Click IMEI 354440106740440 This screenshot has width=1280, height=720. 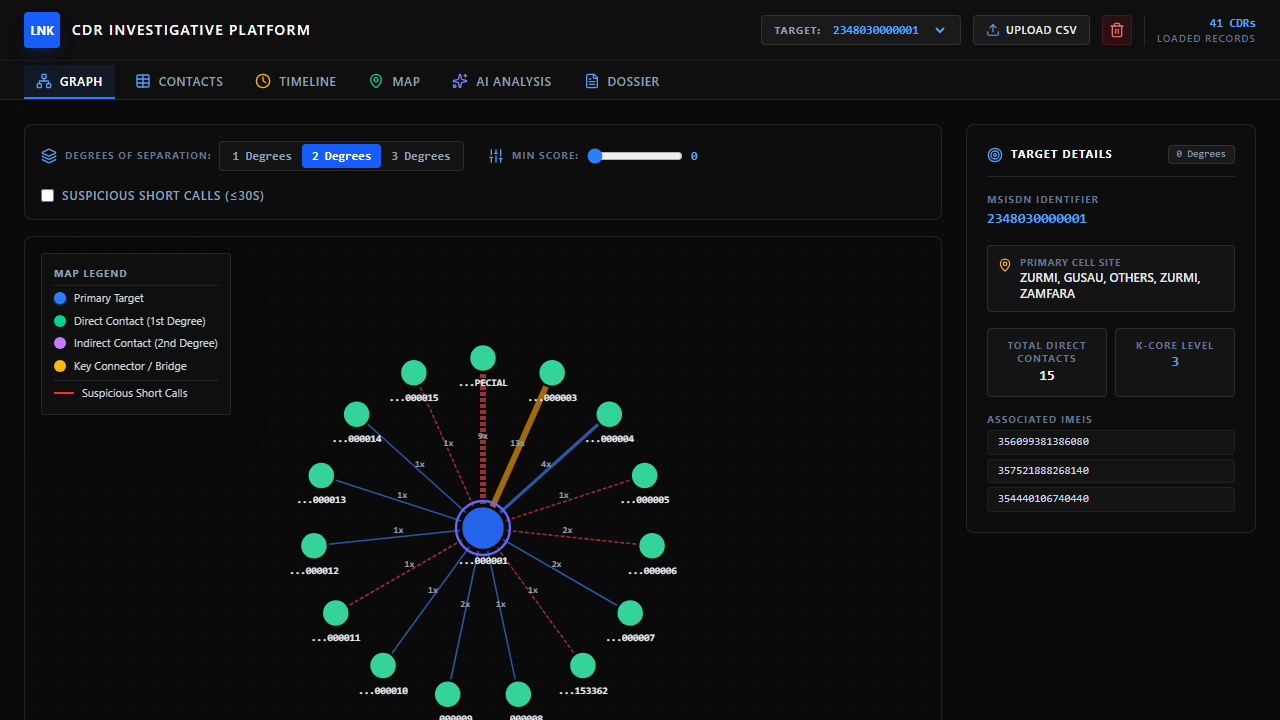point(1111,499)
